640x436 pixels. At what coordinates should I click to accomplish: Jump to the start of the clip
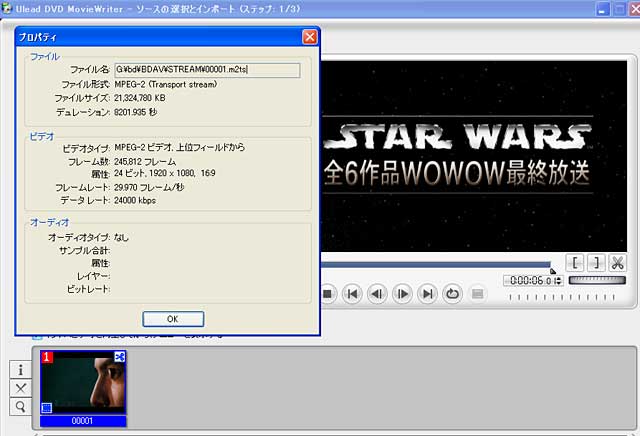click(x=352, y=294)
